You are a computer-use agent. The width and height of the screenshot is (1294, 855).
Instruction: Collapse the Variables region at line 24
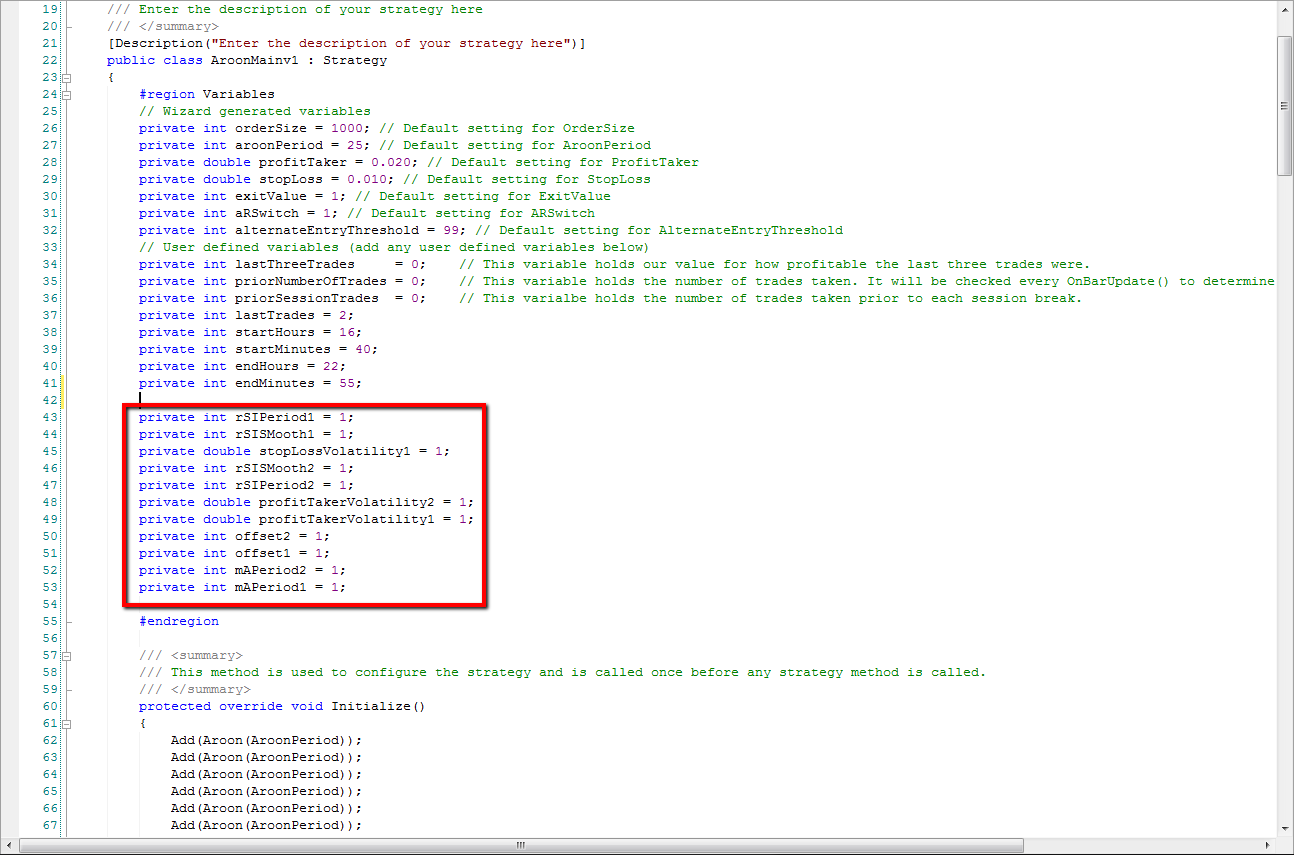click(x=67, y=94)
